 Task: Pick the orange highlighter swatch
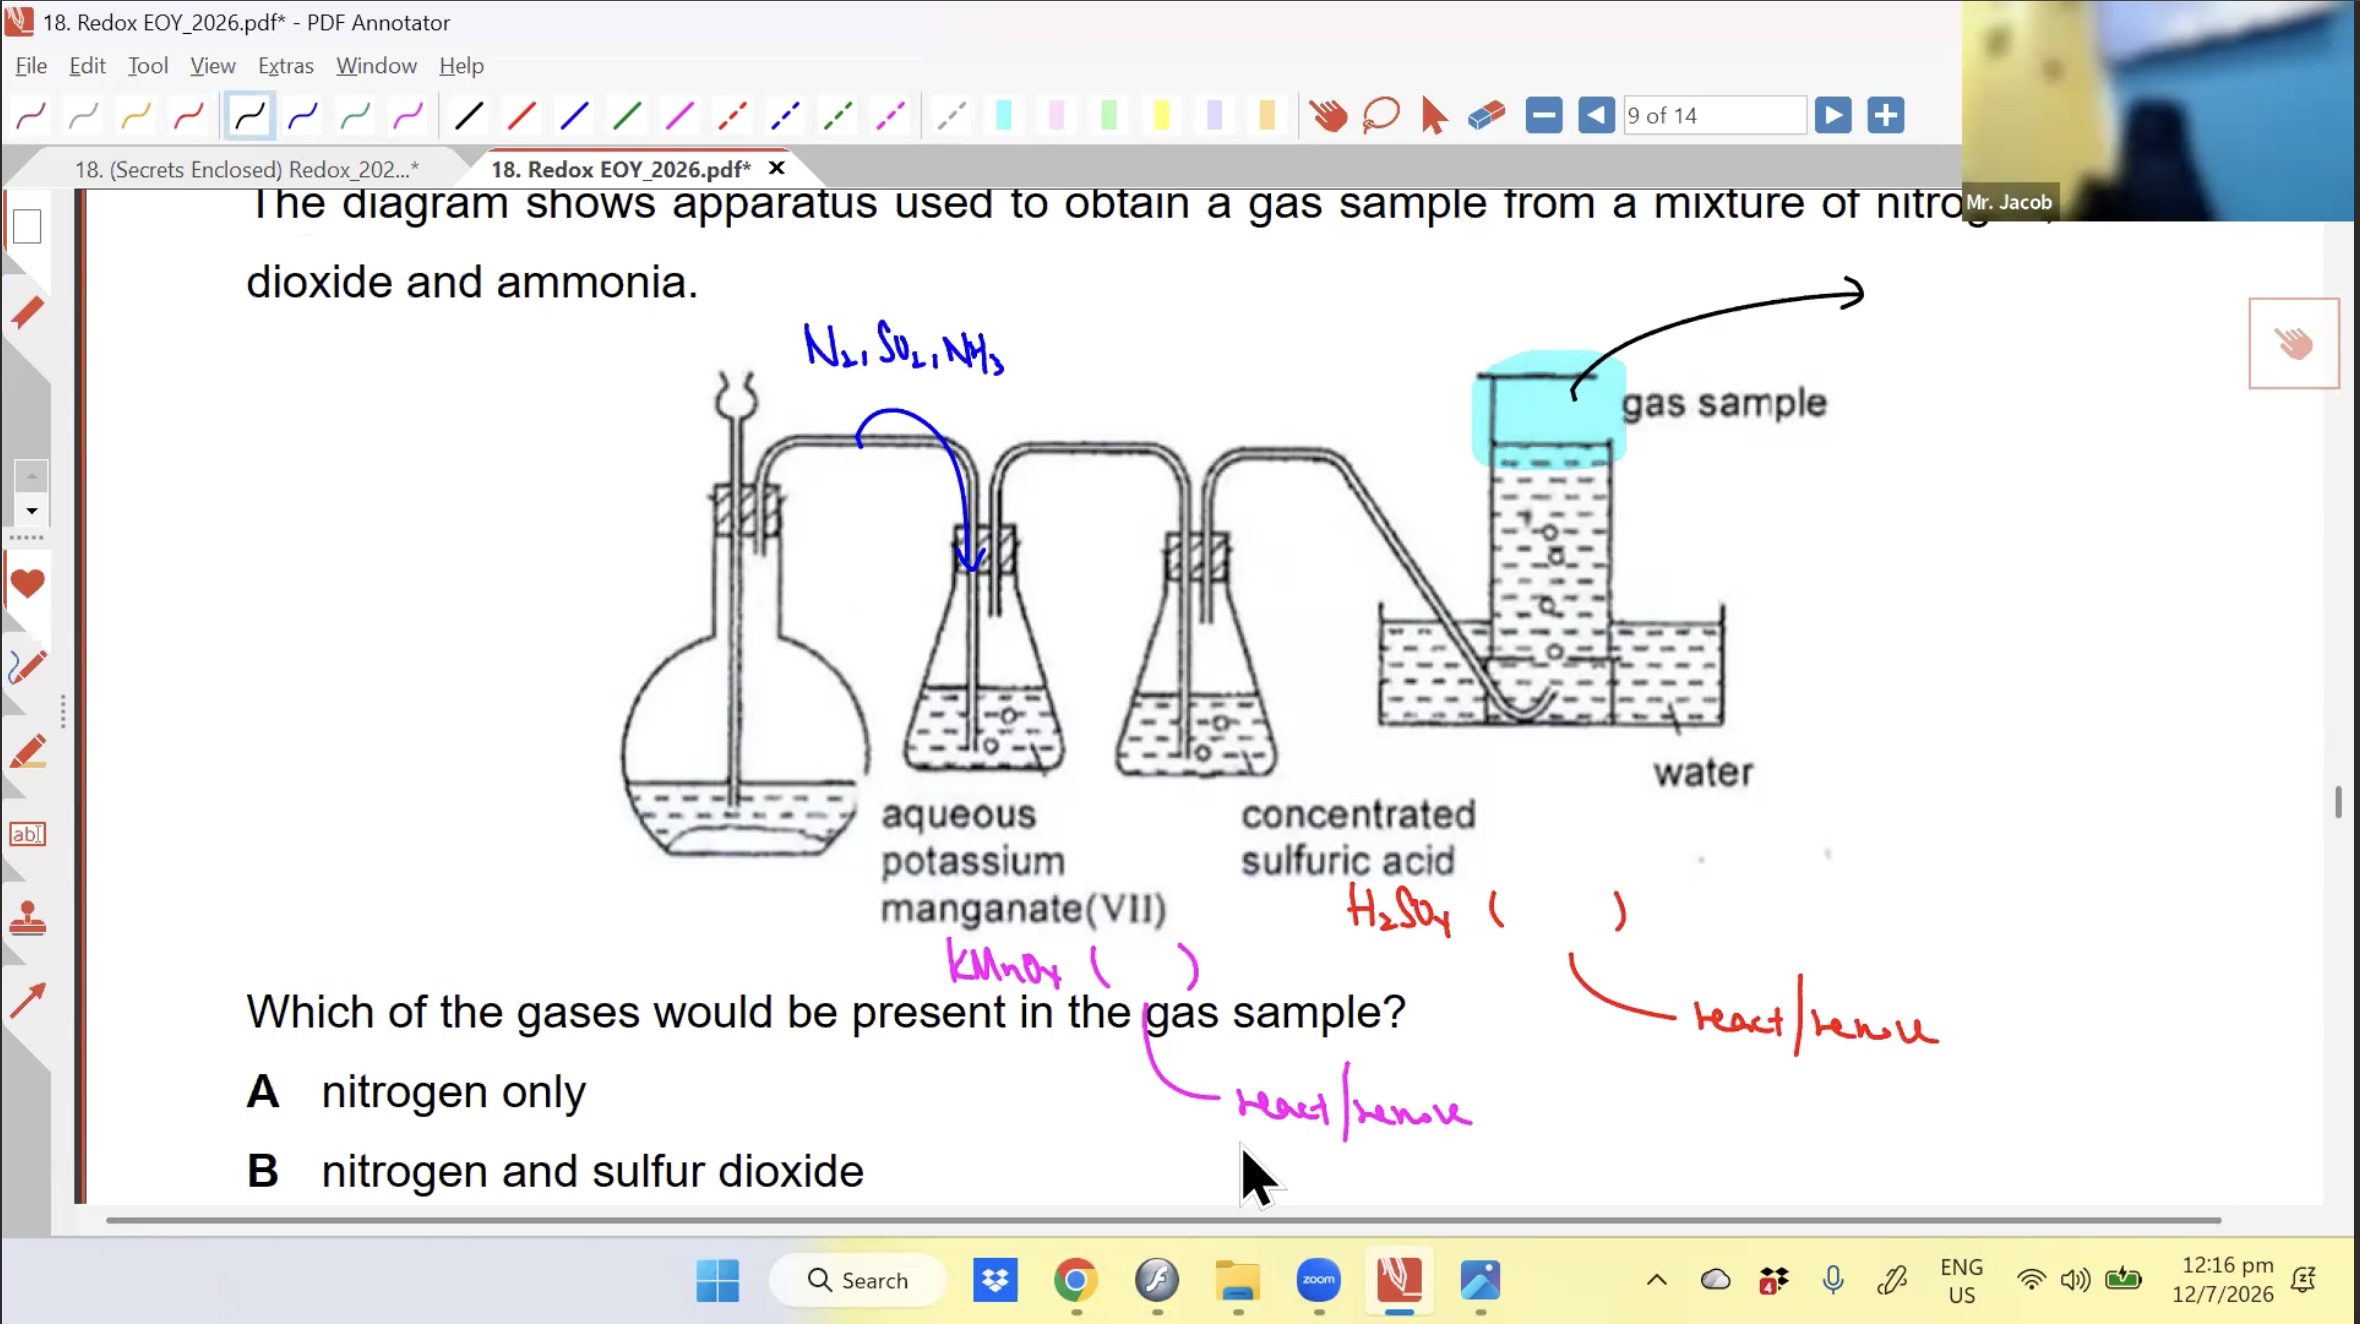tap(1267, 116)
